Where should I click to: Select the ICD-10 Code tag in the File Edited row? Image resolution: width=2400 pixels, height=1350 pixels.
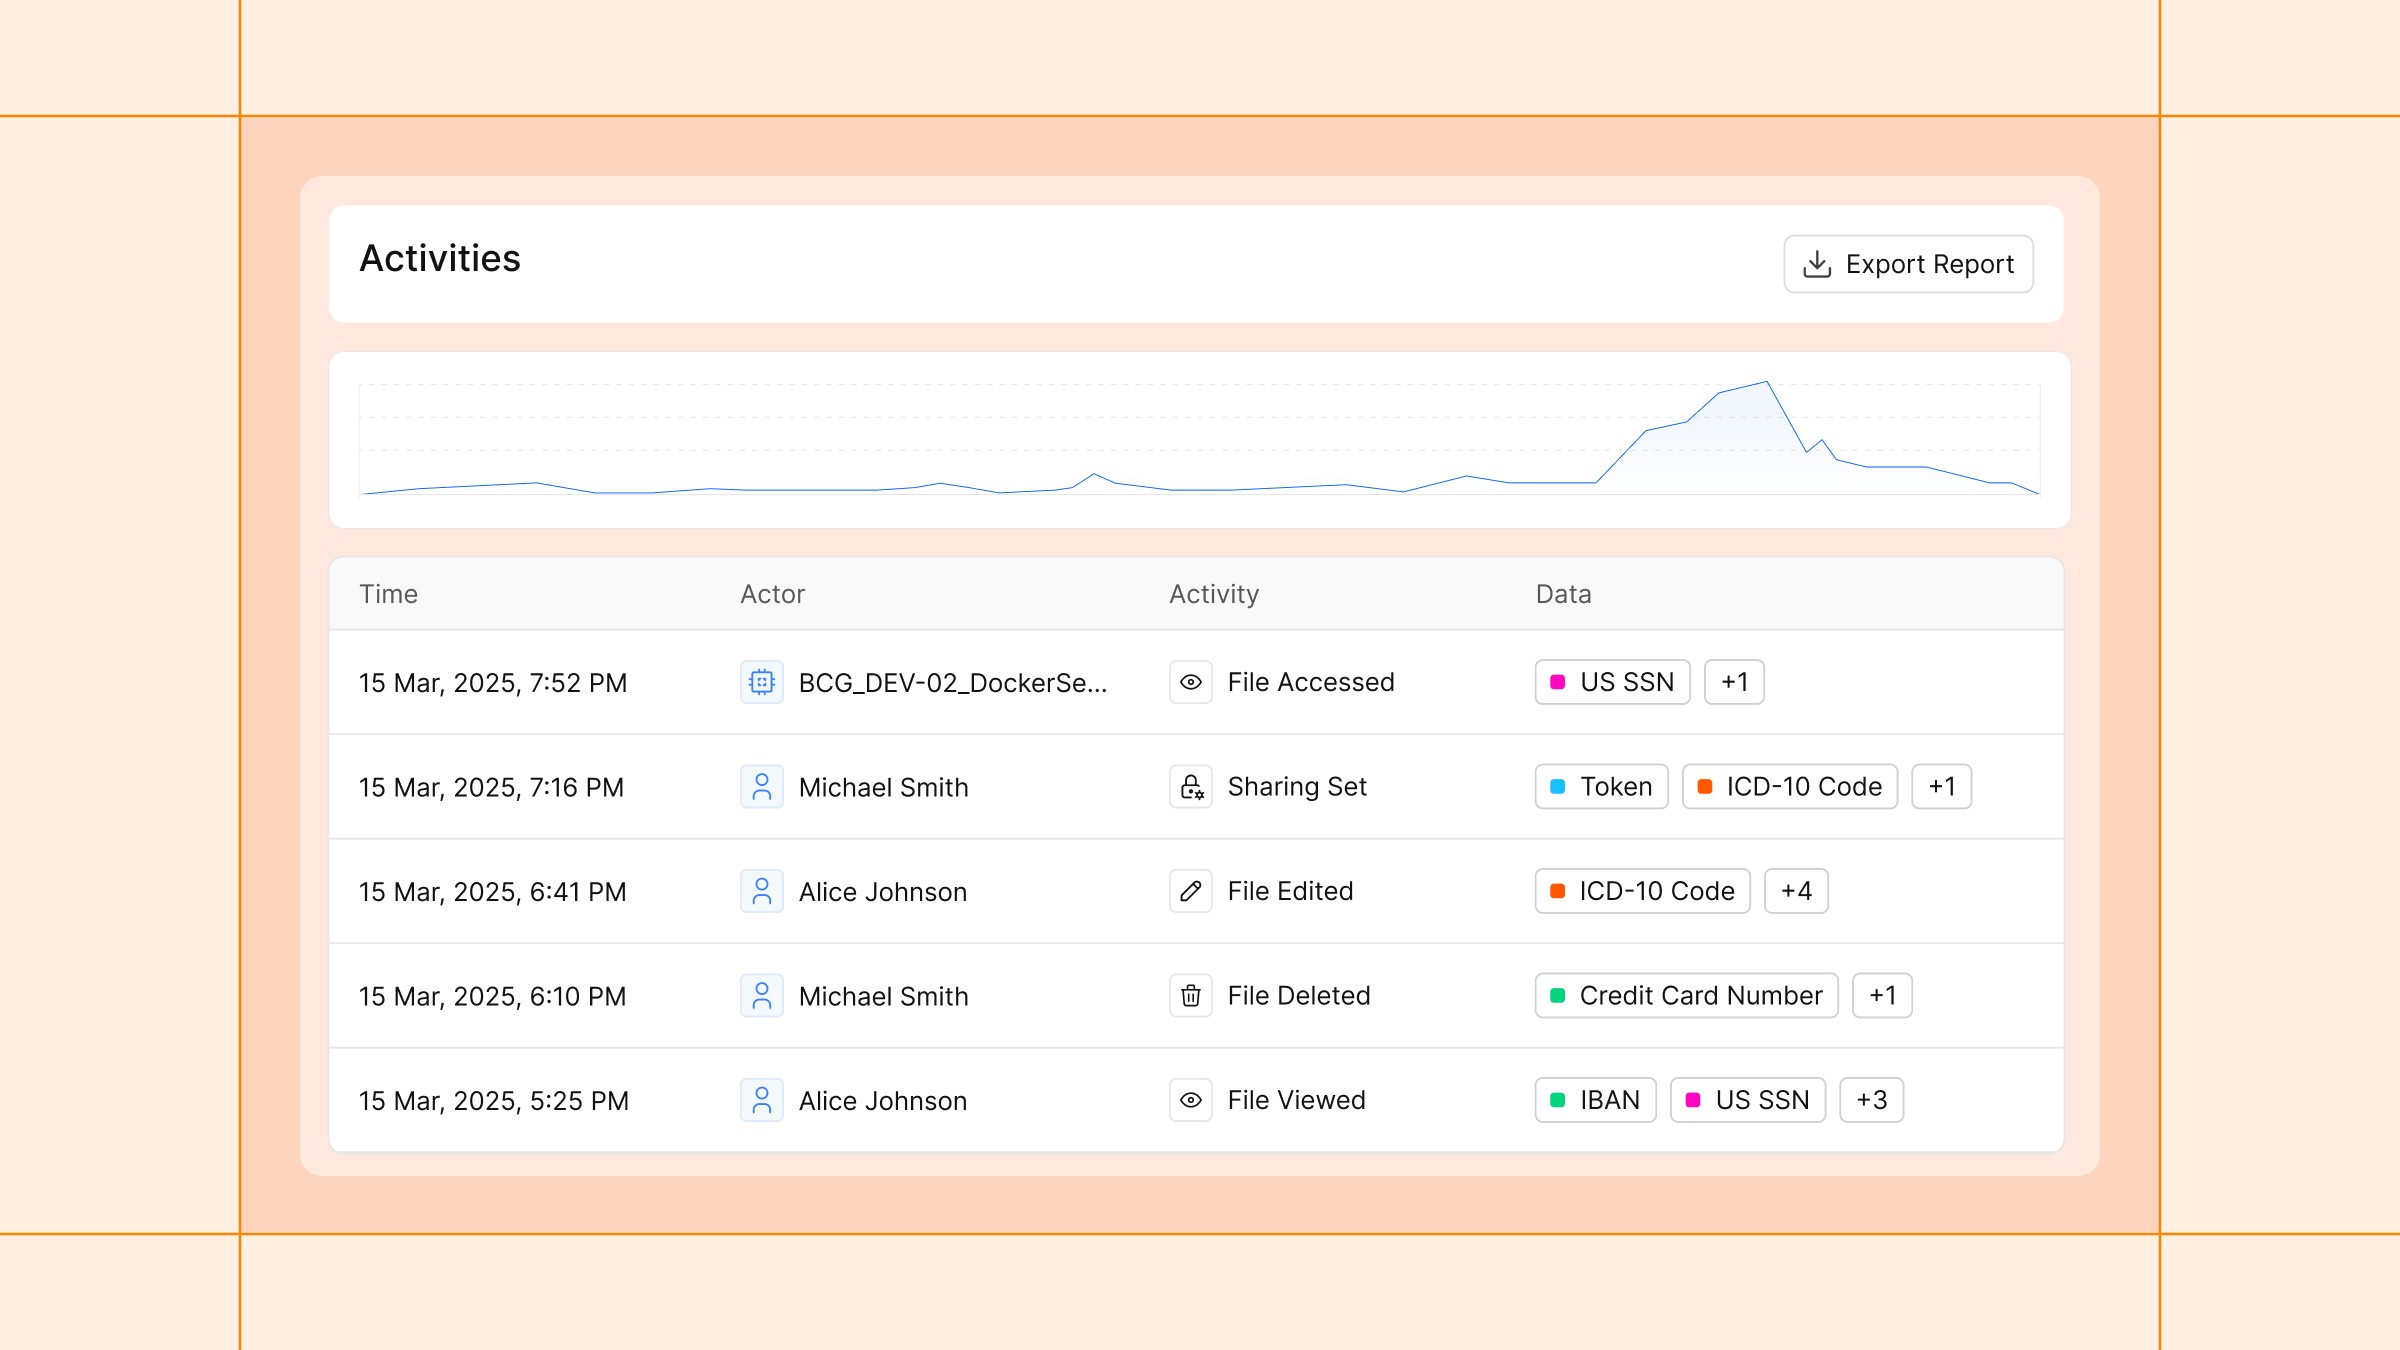pyautogui.click(x=1643, y=891)
